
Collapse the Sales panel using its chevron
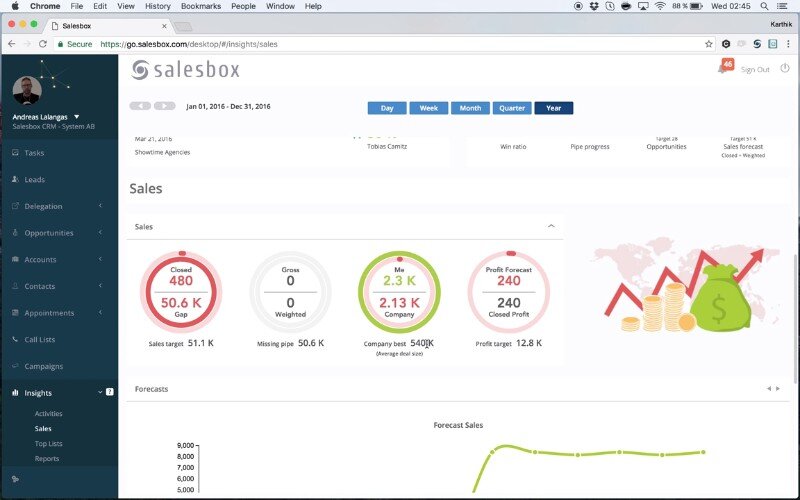click(551, 227)
